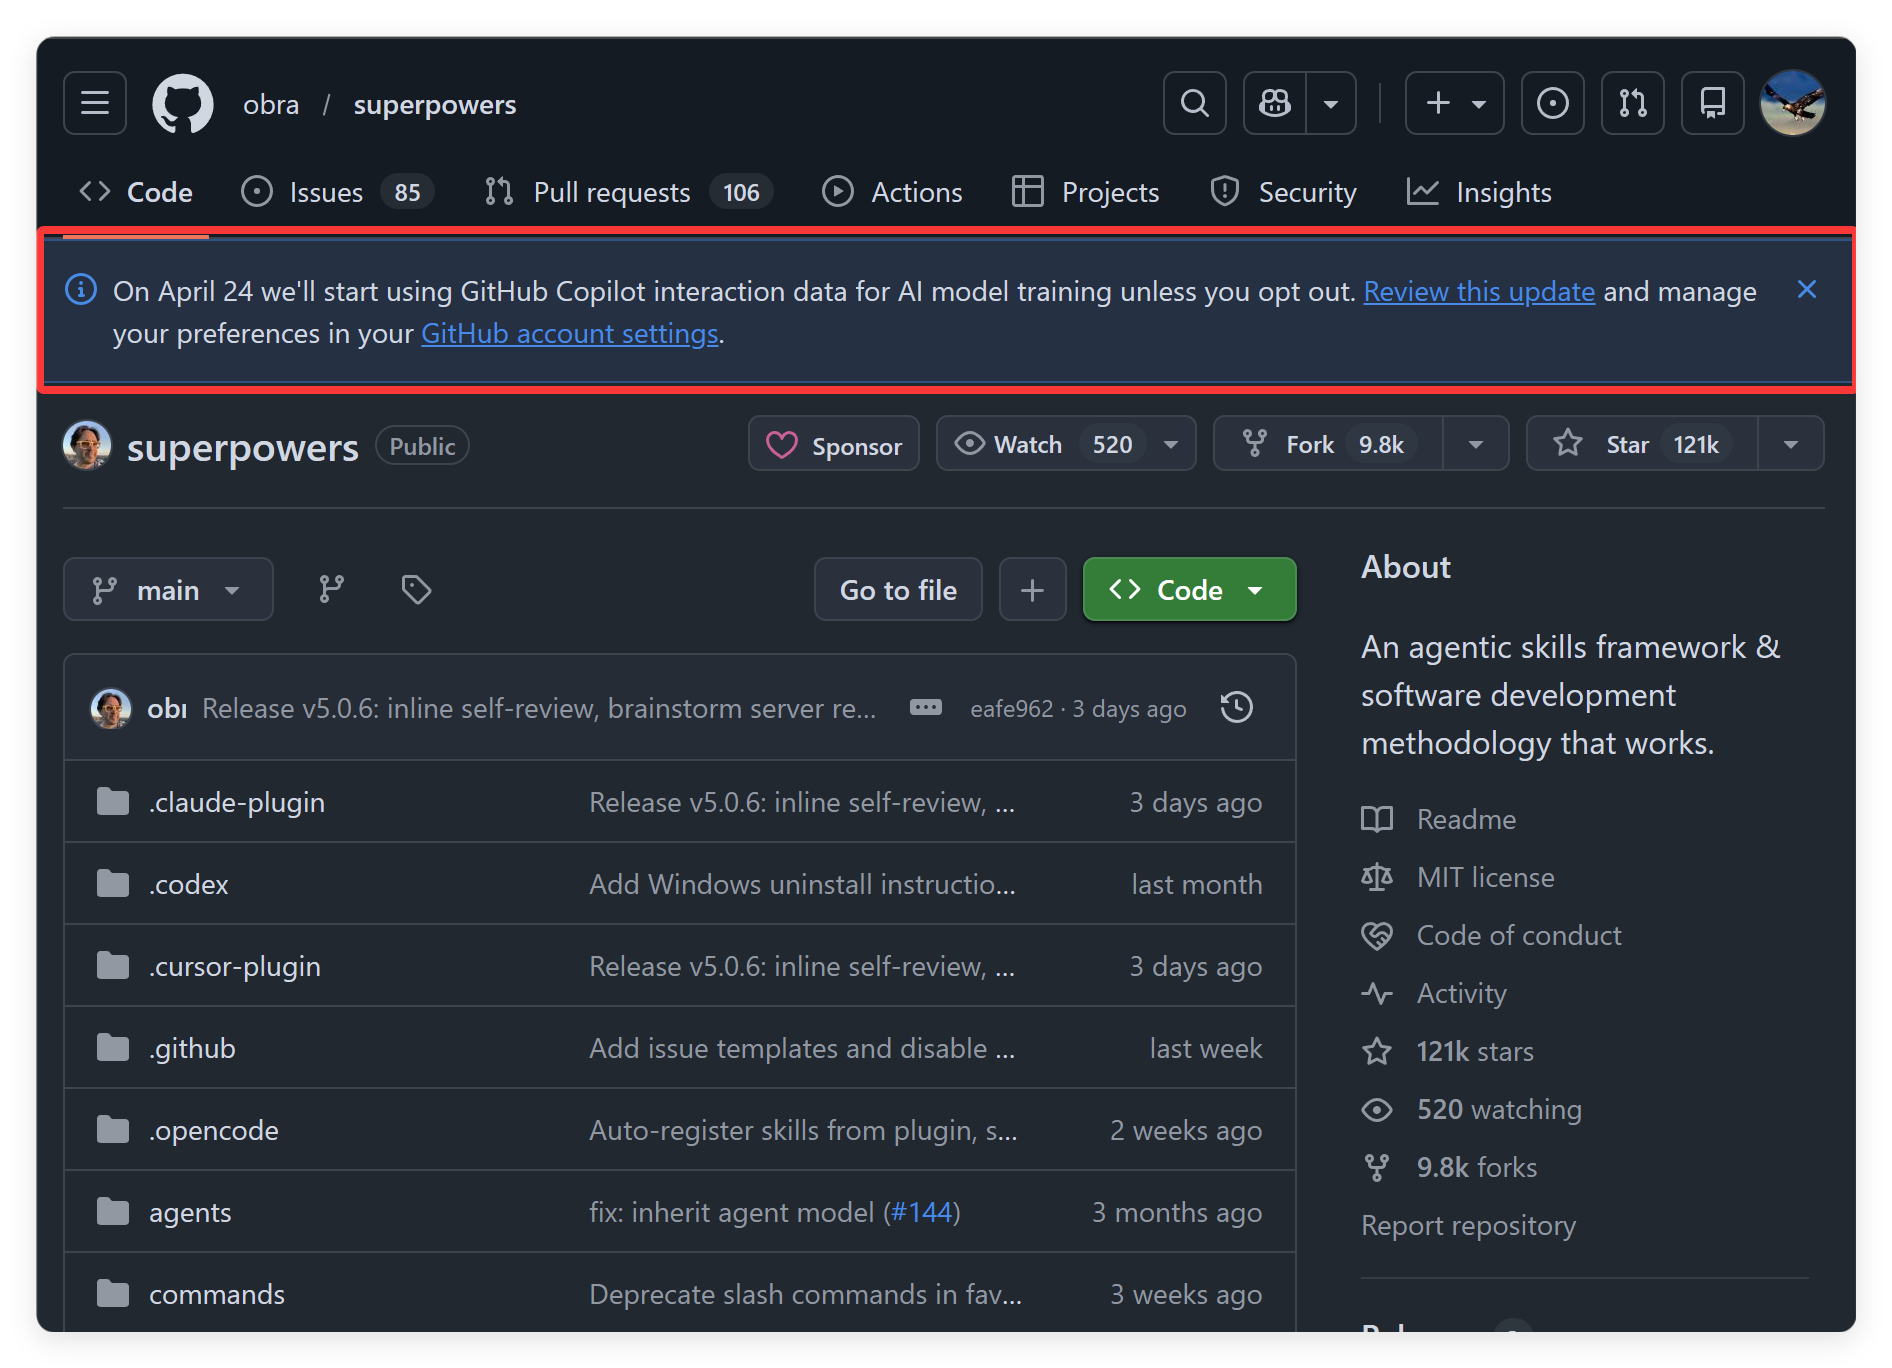Open the hamburger navigation menu

(95, 103)
